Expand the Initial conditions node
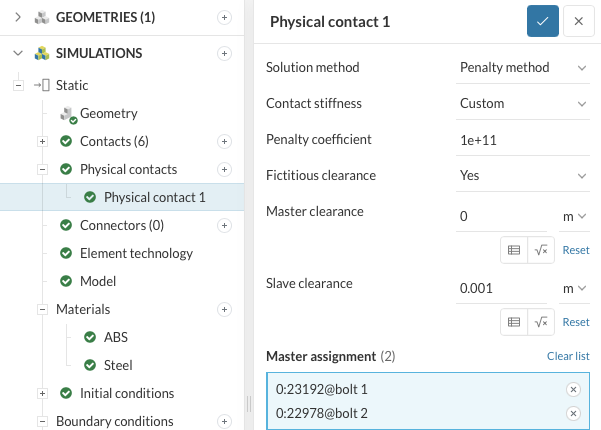Image resolution: width=601 pixels, height=430 pixels. point(42,393)
